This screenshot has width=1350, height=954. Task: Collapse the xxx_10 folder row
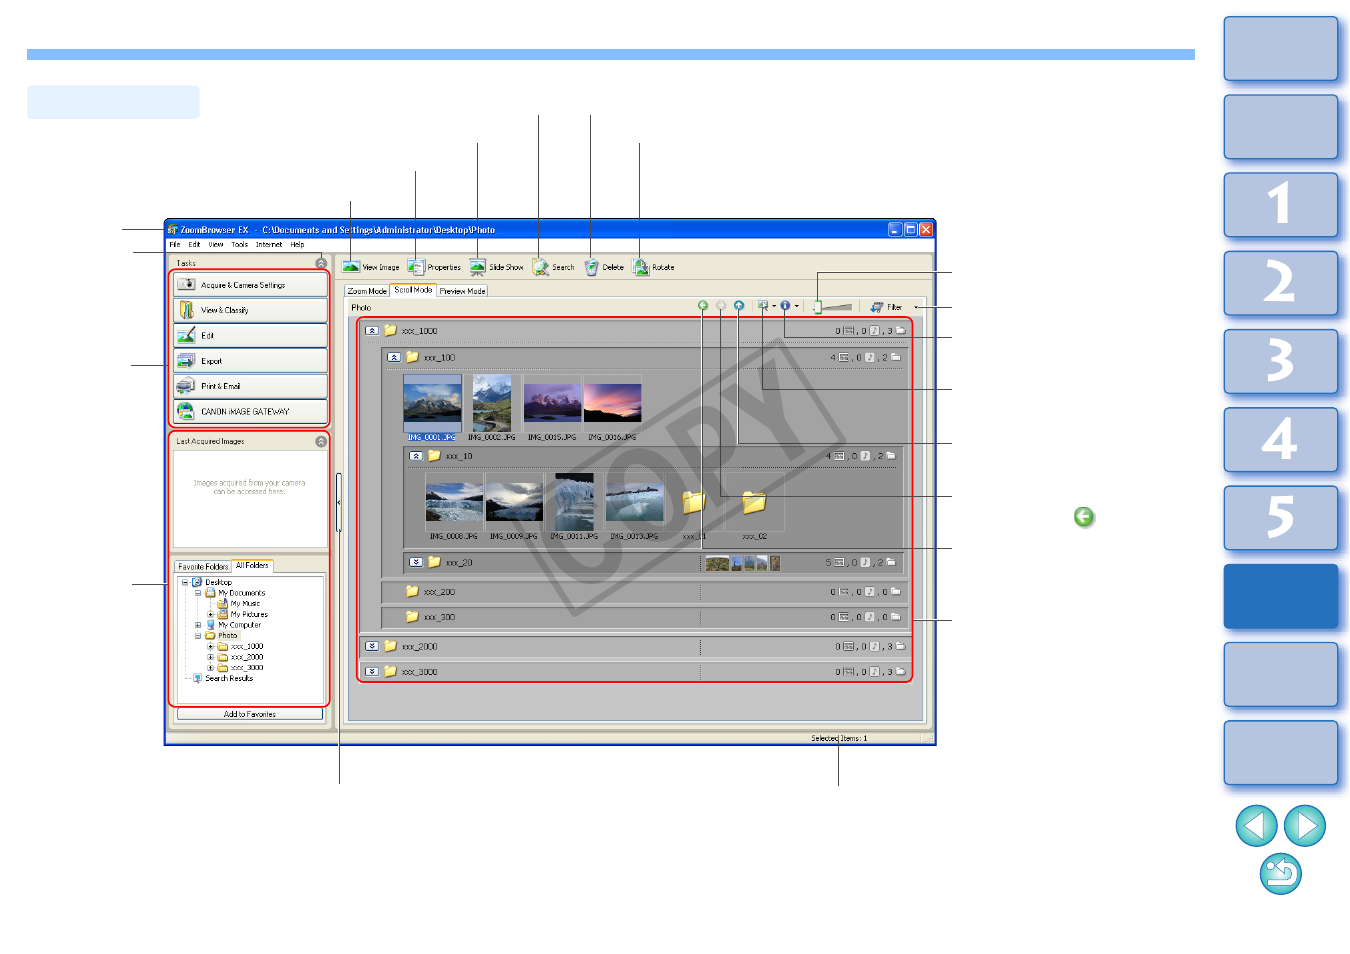tap(416, 456)
